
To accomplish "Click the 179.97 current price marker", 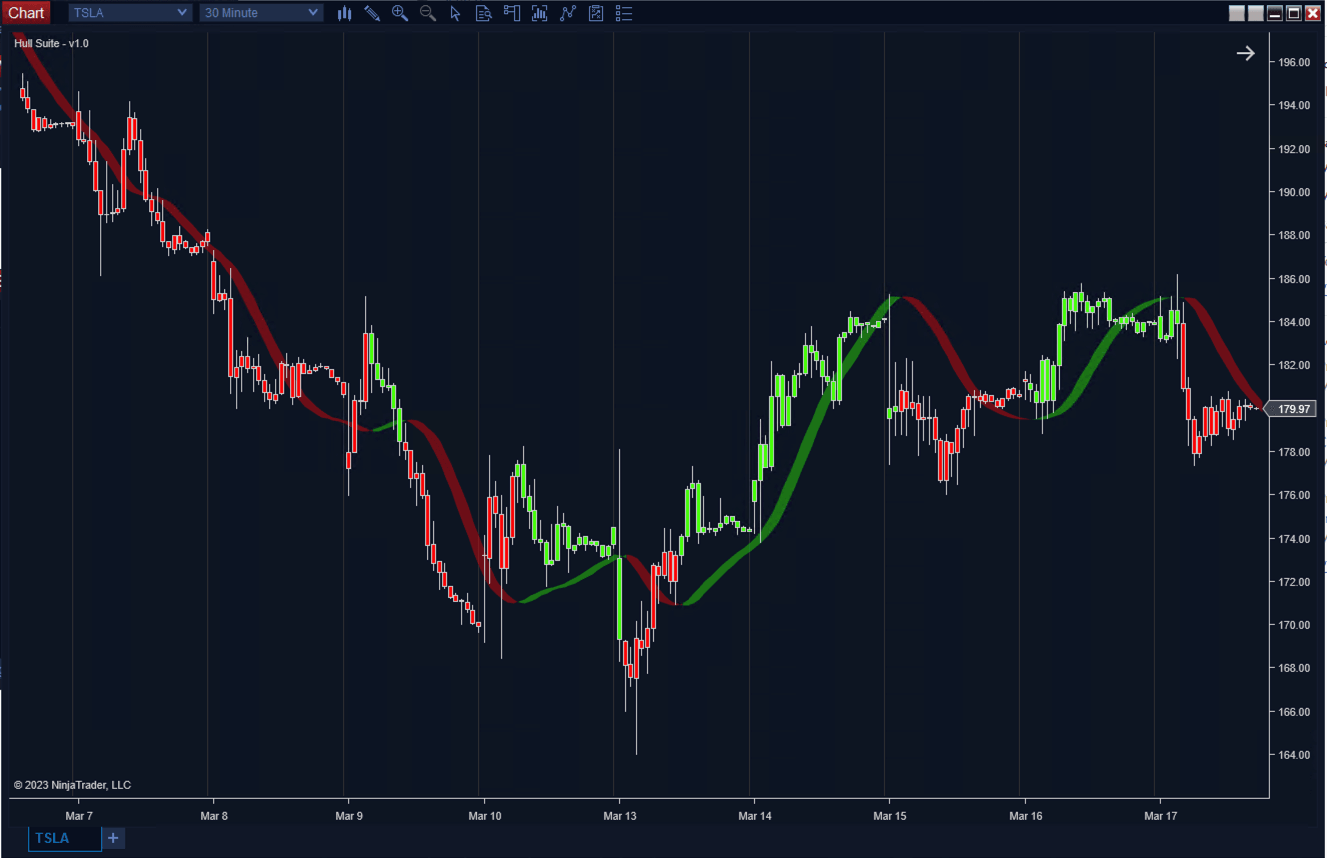I will [1294, 409].
